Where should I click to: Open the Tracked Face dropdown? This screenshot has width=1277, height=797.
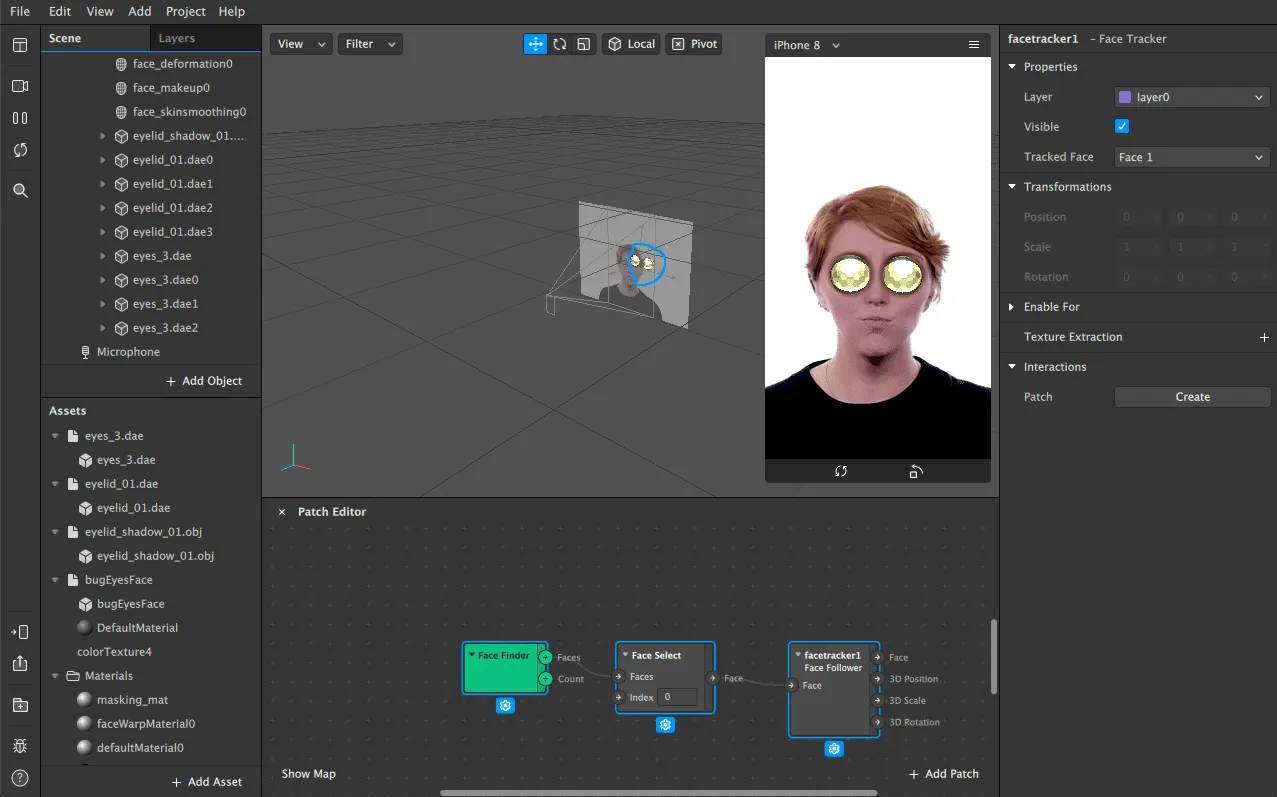(1192, 157)
